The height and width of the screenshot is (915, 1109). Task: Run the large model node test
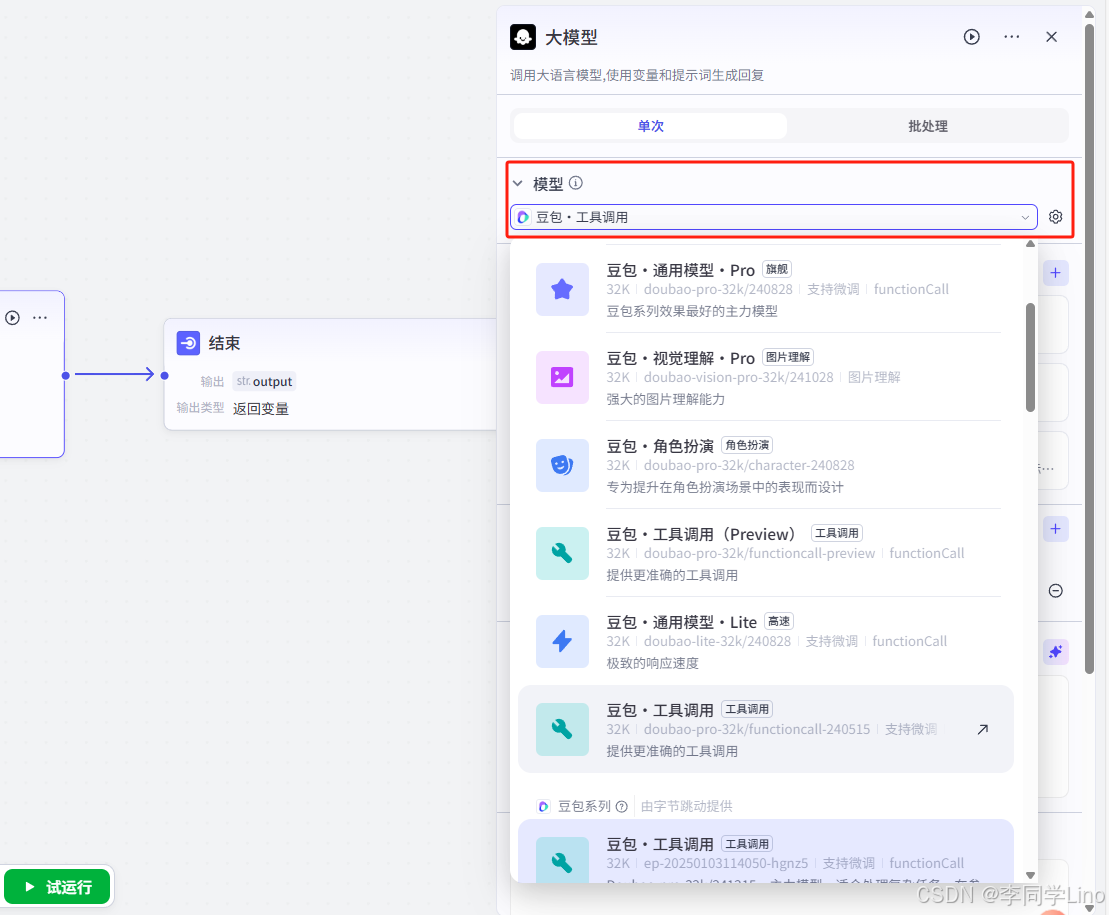[x=971, y=37]
